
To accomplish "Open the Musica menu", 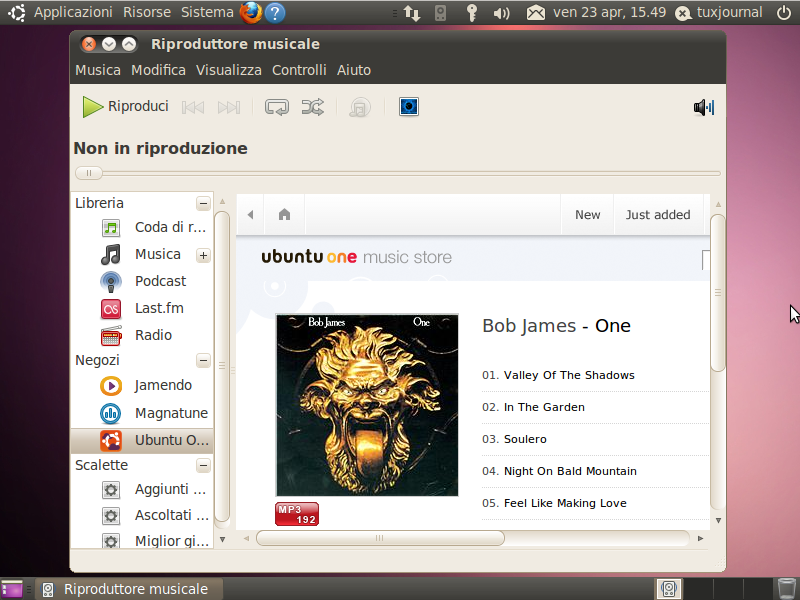I will point(98,70).
